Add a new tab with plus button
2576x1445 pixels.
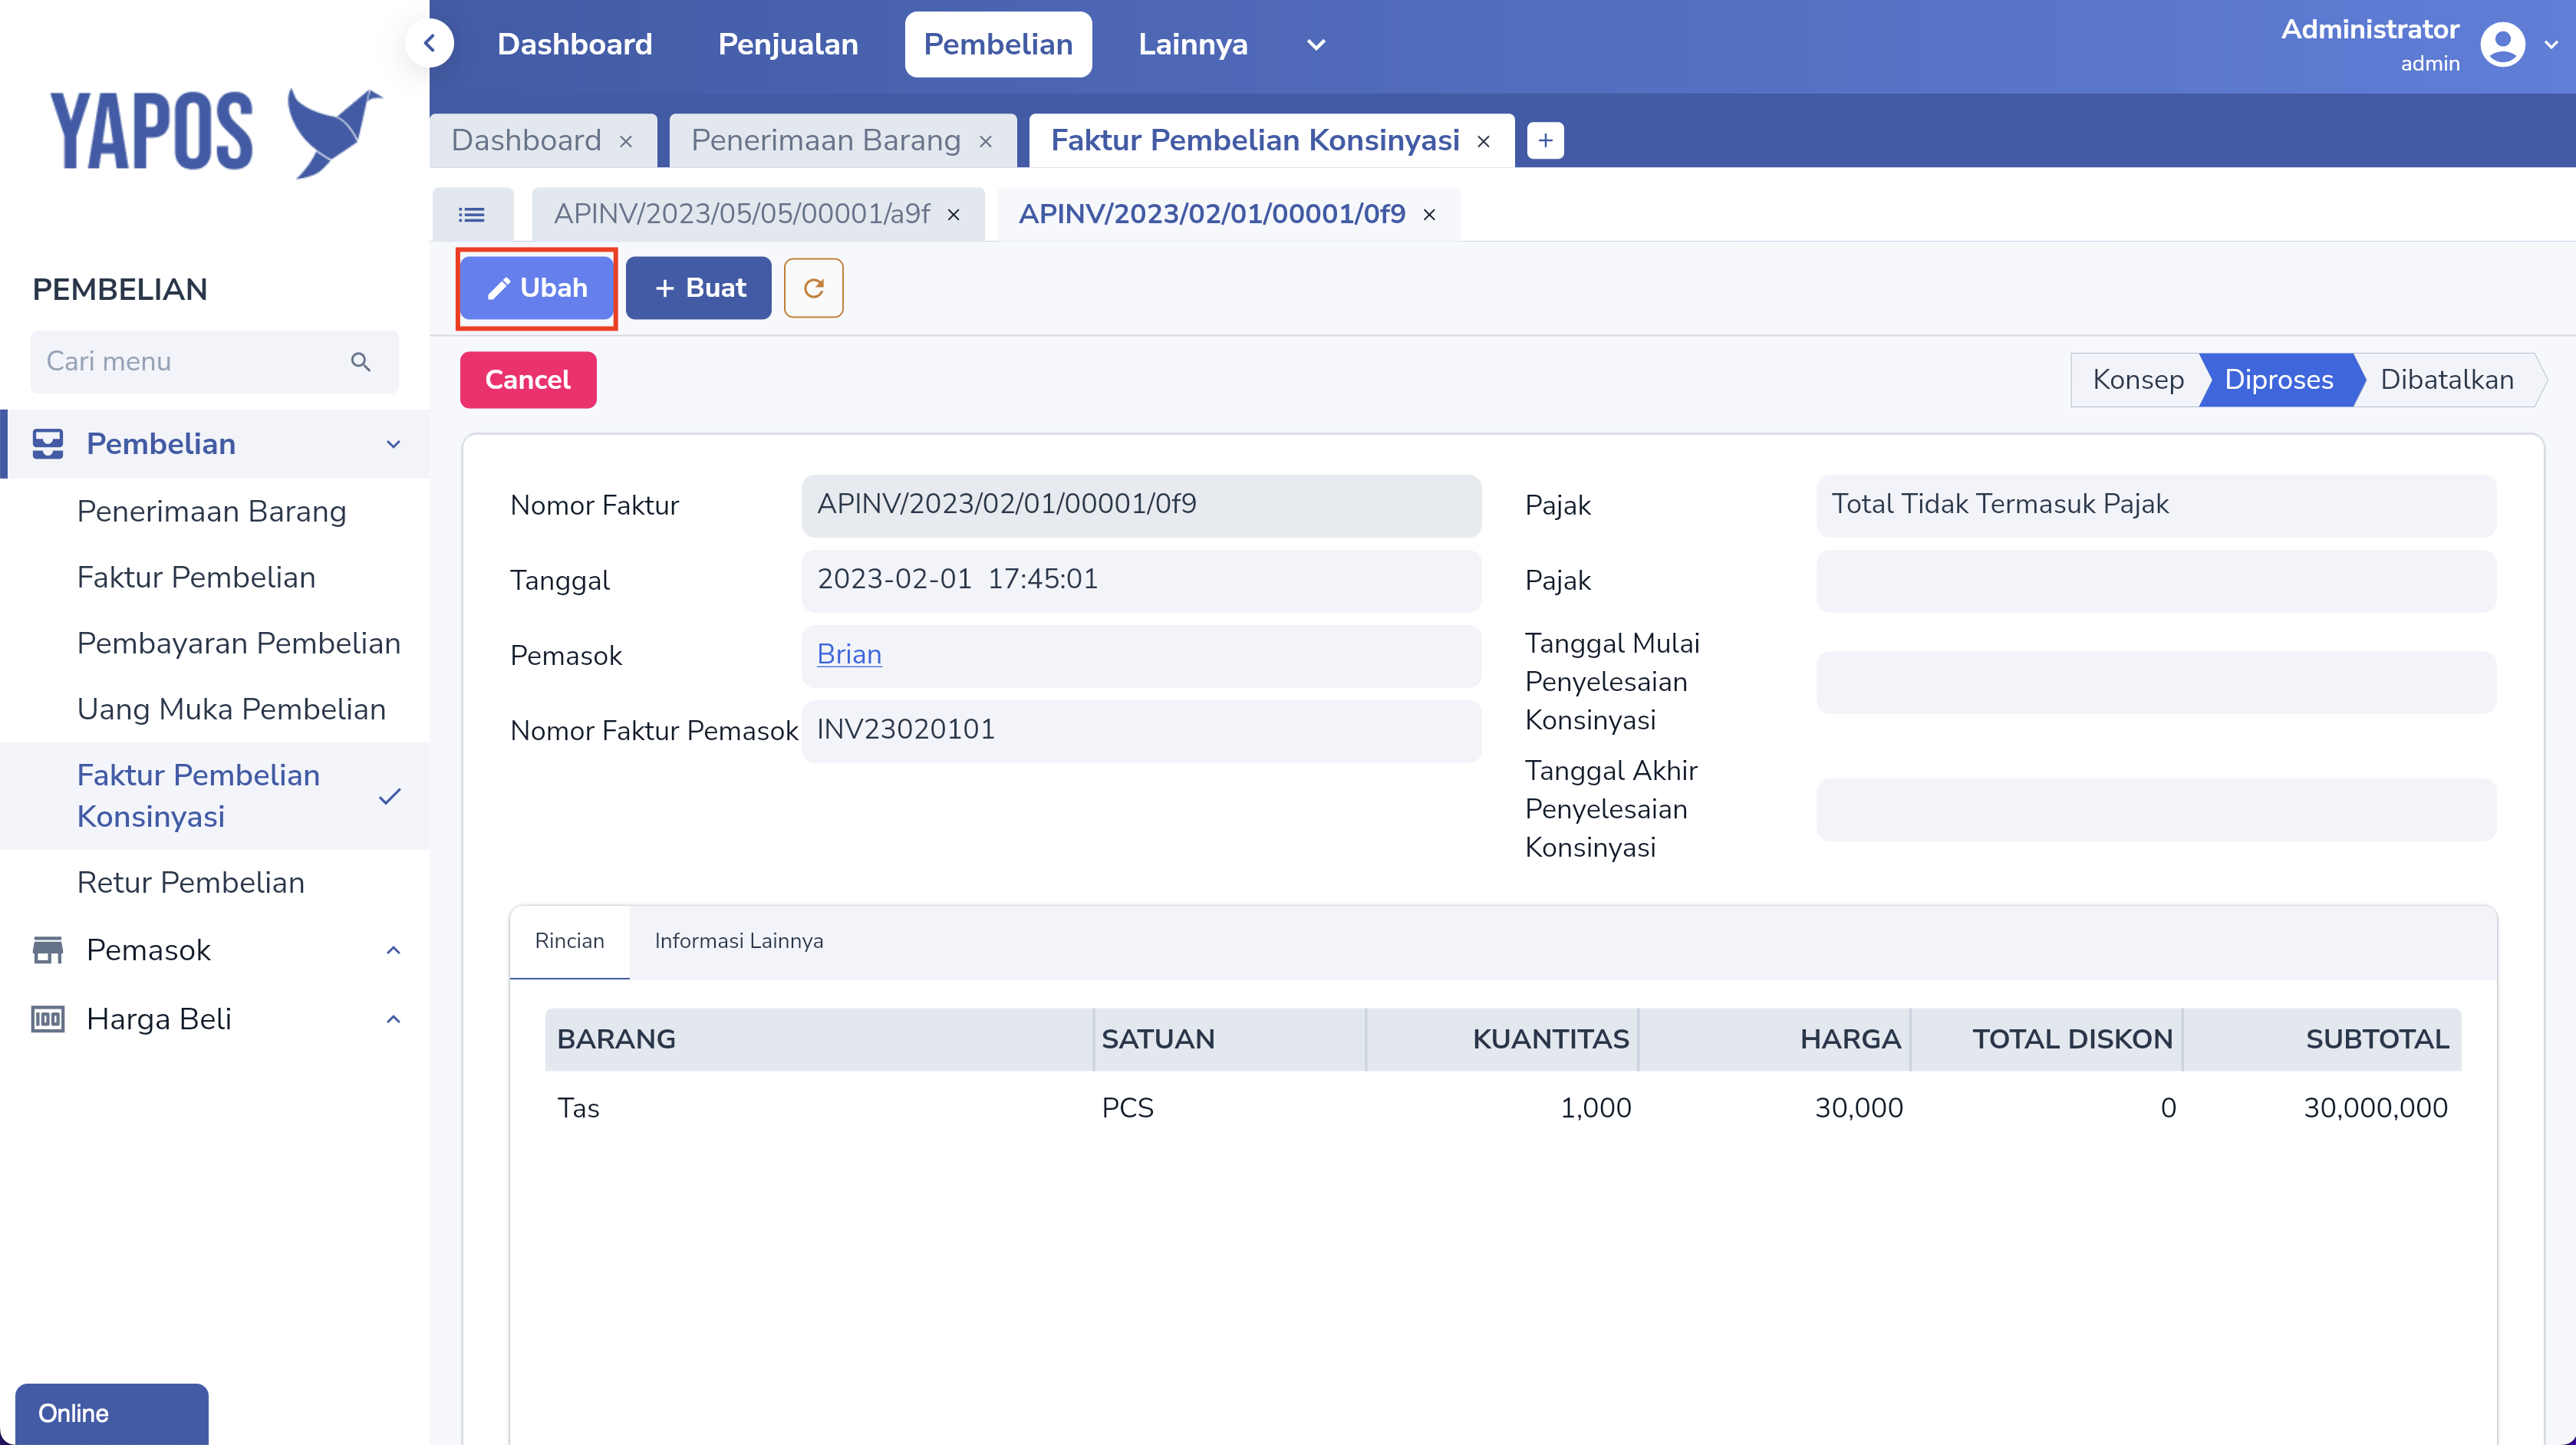[x=1545, y=141]
